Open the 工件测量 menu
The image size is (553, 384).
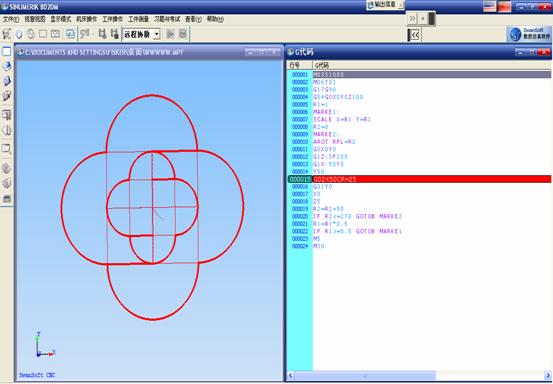138,19
